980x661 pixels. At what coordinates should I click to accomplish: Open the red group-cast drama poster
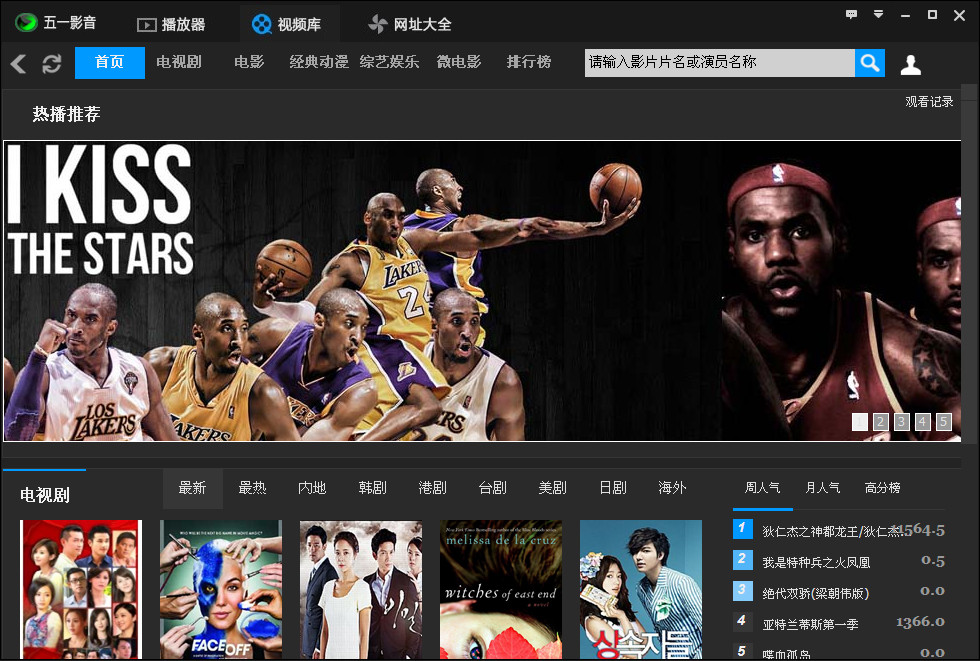[x=81, y=589]
